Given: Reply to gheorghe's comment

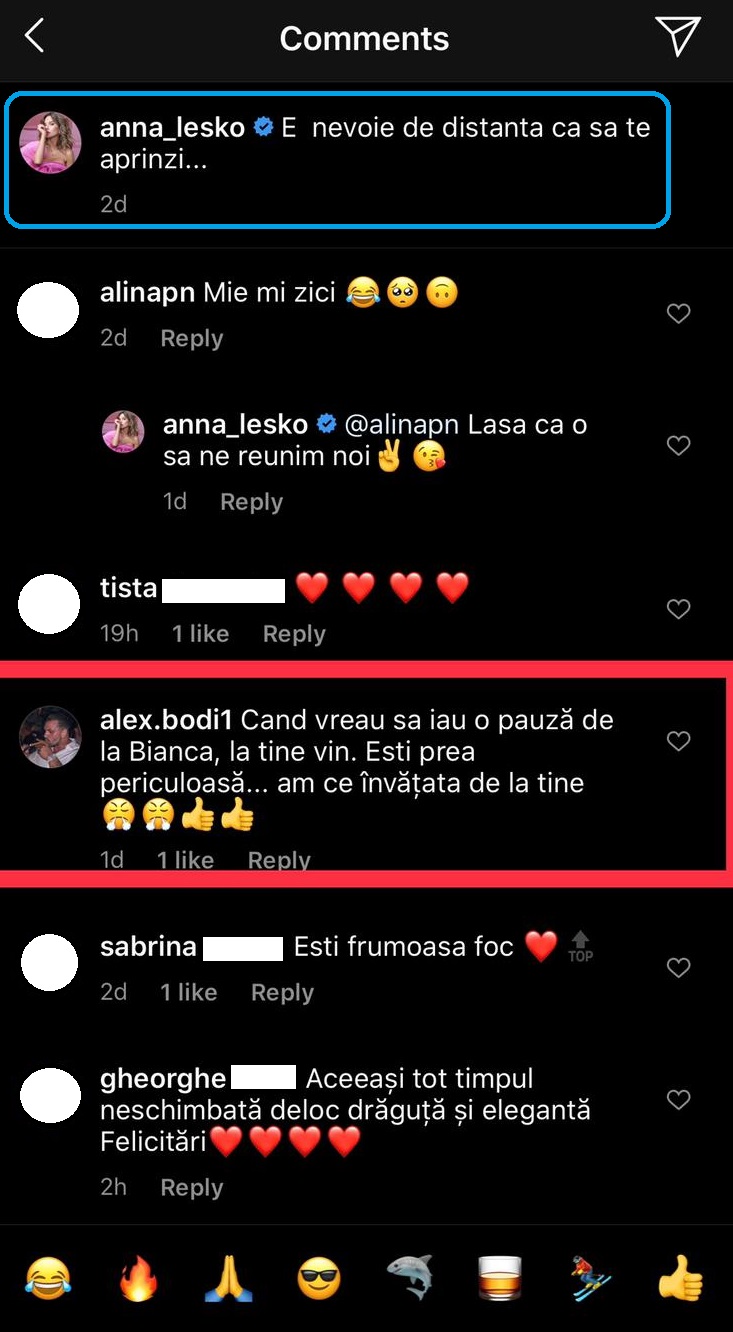Looking at the screenshot, I should [192, 1188].
